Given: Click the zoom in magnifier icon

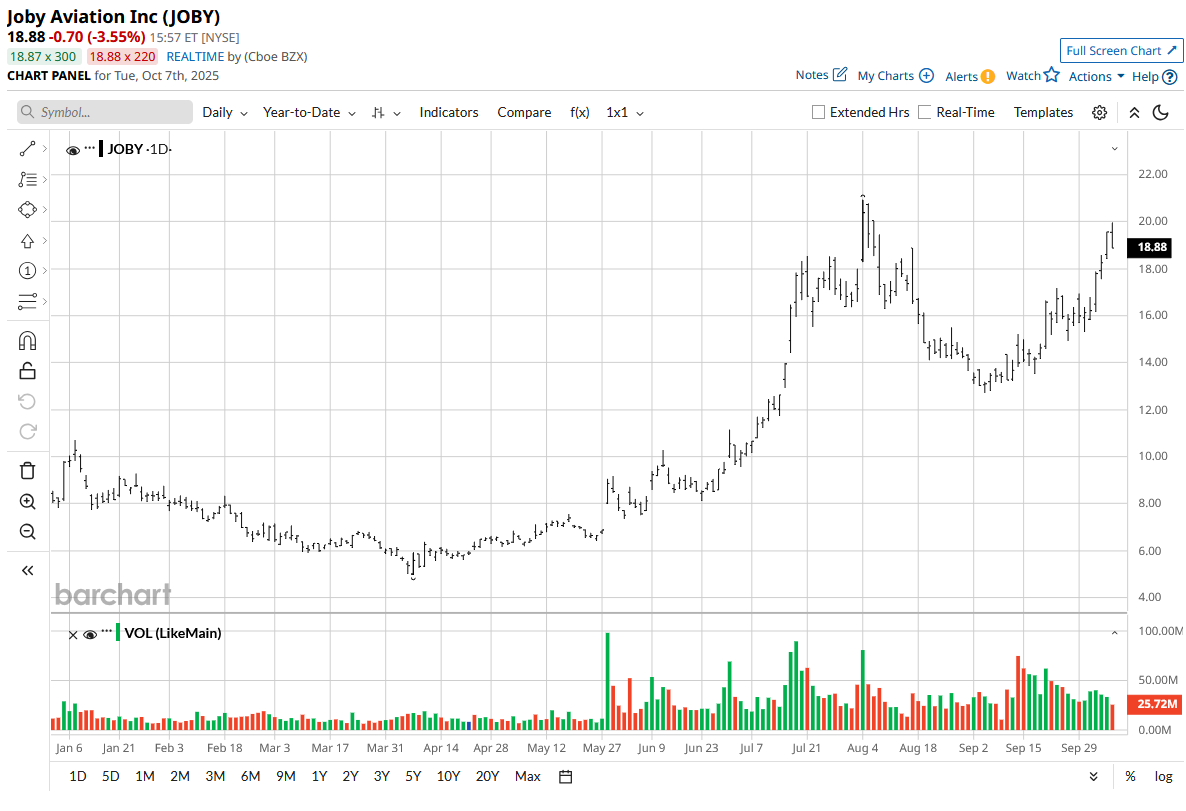Looking at the screenshot, I should [27, 502].
